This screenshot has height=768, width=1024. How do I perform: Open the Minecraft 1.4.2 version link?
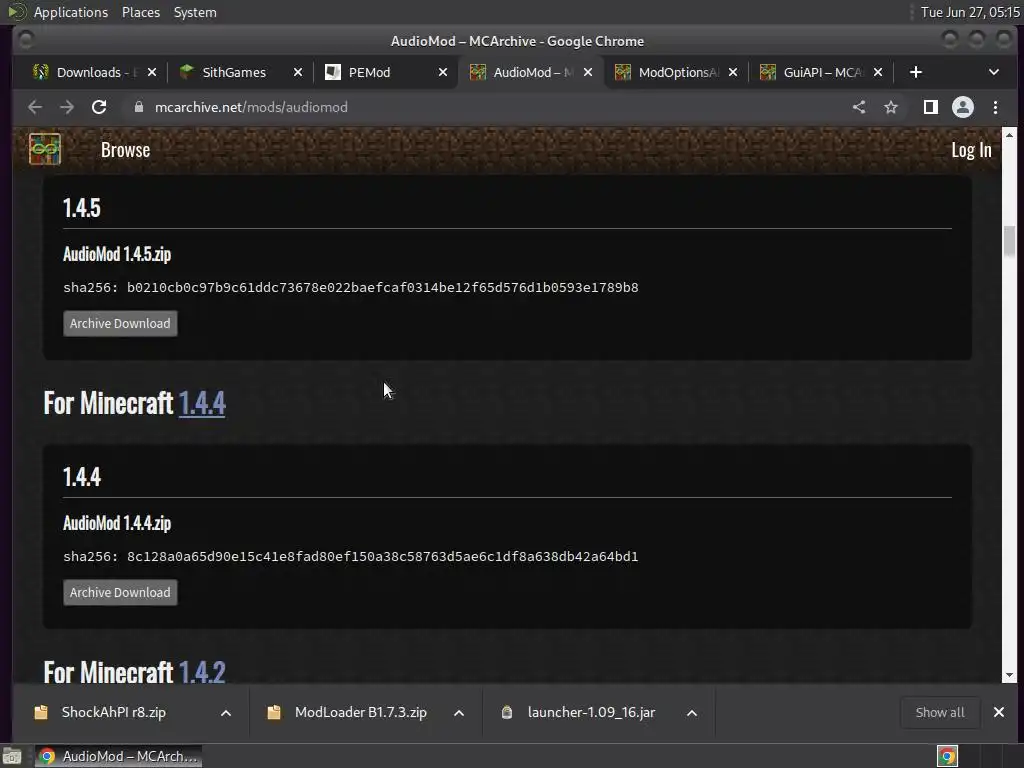point(202,672)
